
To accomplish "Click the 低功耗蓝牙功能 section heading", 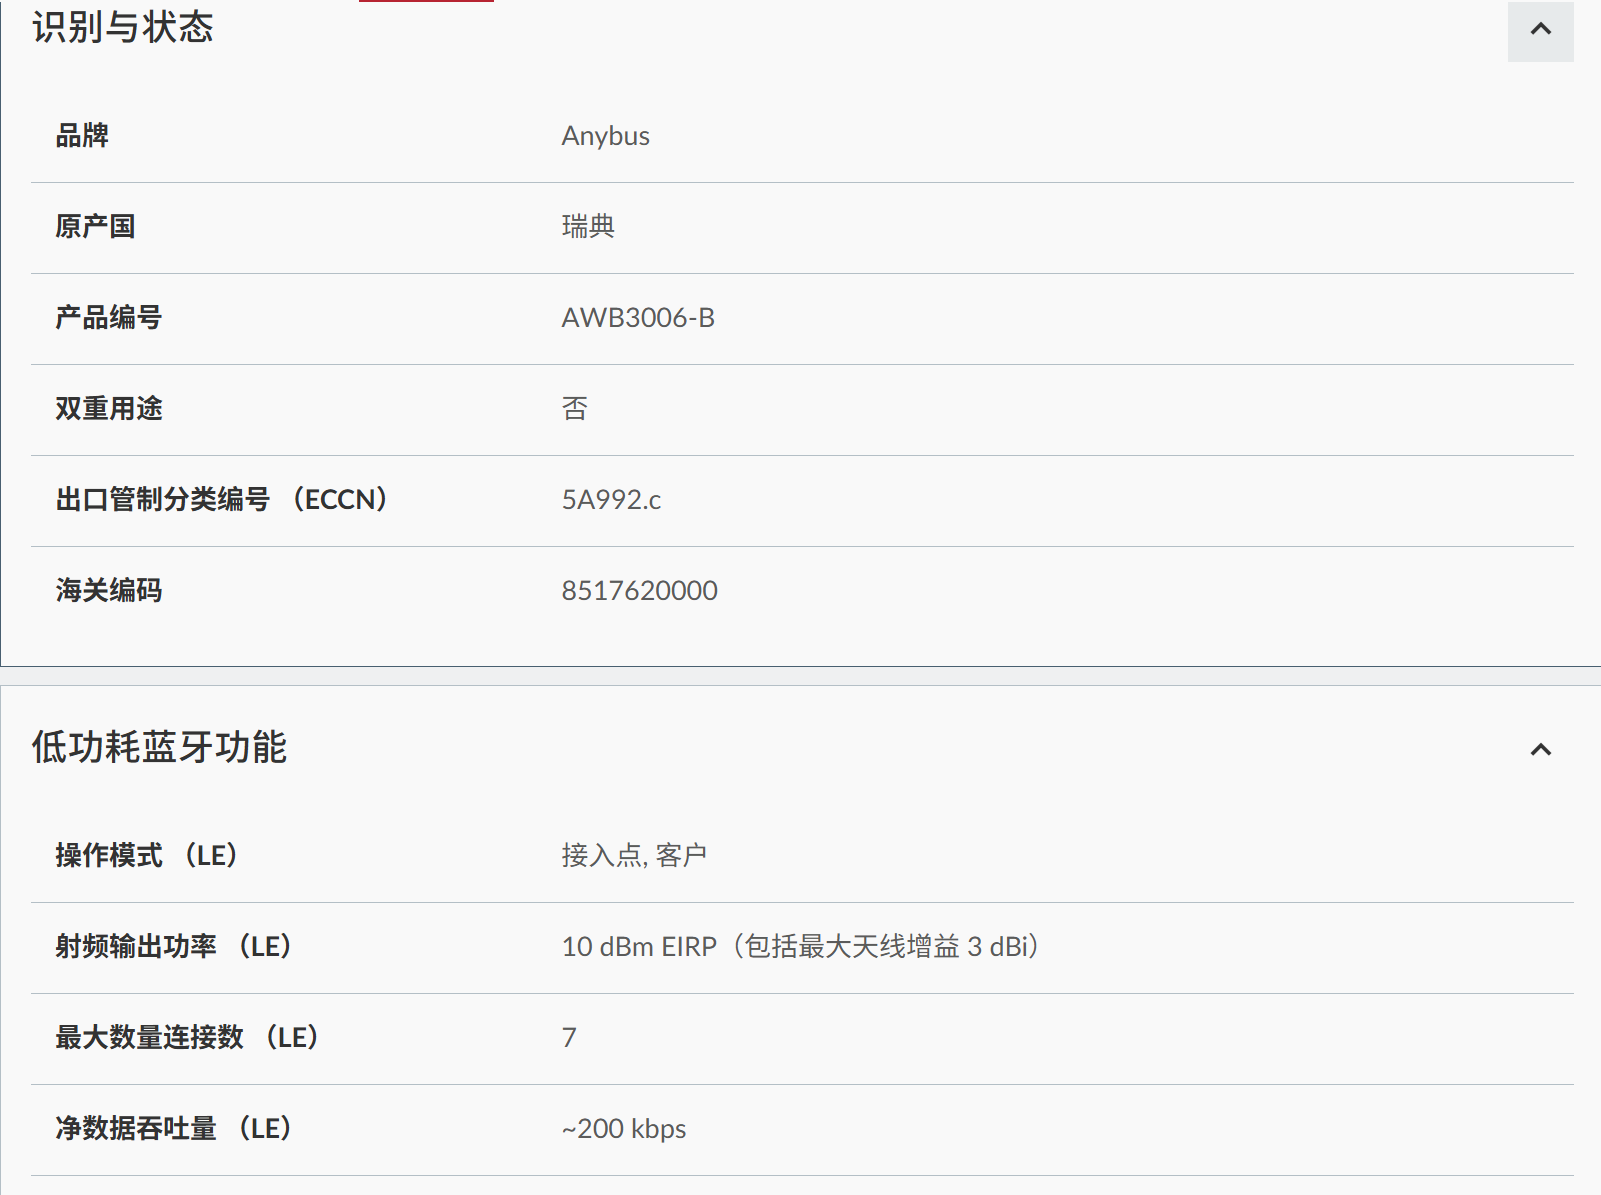I will coord(159,747).
